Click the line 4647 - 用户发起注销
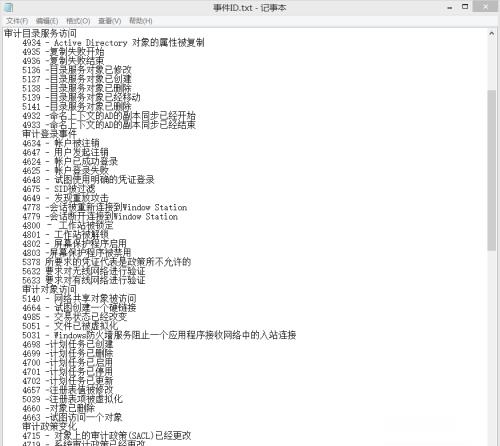 coord(66,152)
